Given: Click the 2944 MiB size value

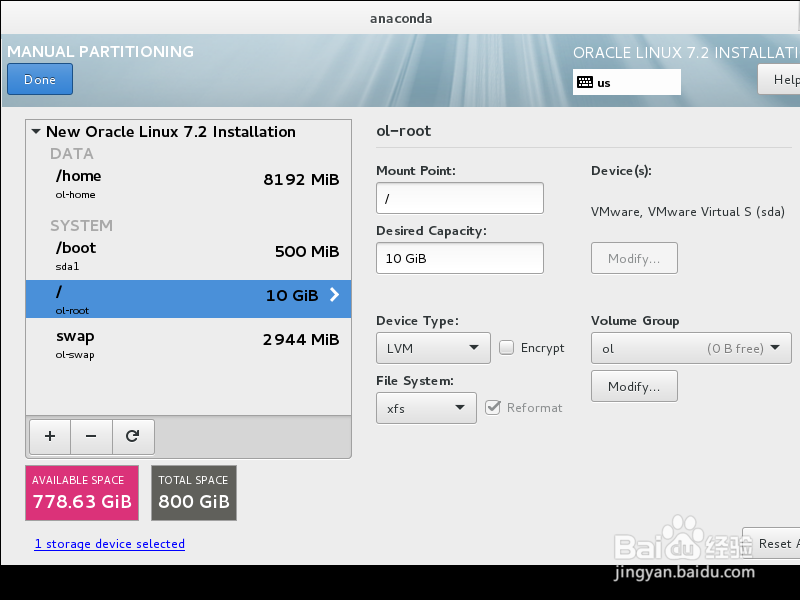Looking at the screenshot, I should click(x=301, y=339).
